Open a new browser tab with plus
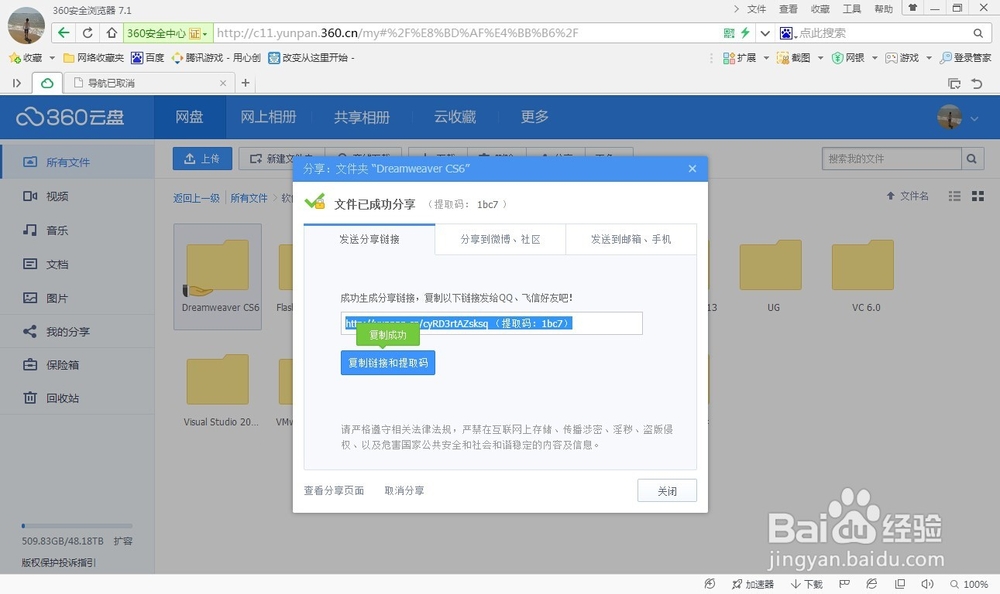 click(x=246, y=83)
